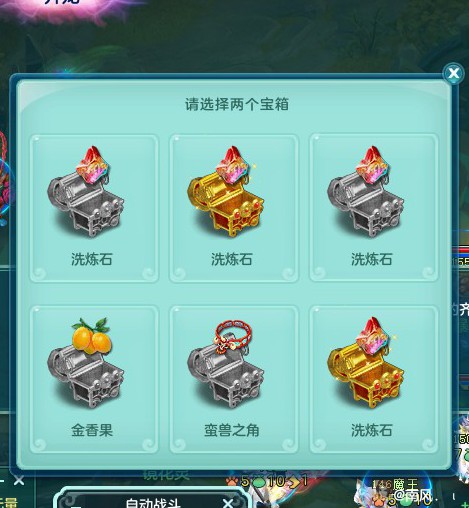Click the 请选择两个宝箱 dialog title
Viewport: 469px width, 508px height.
click(x=237, y=104)
